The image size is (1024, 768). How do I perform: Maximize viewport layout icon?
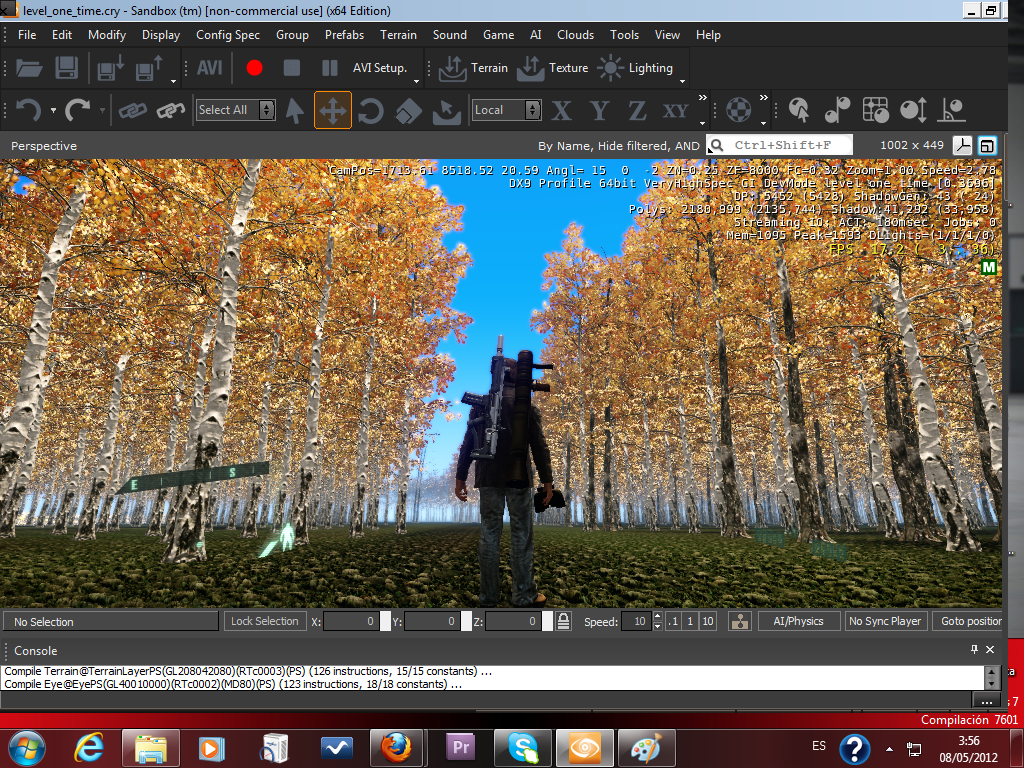pyautogui.click(x=987, y=146)
